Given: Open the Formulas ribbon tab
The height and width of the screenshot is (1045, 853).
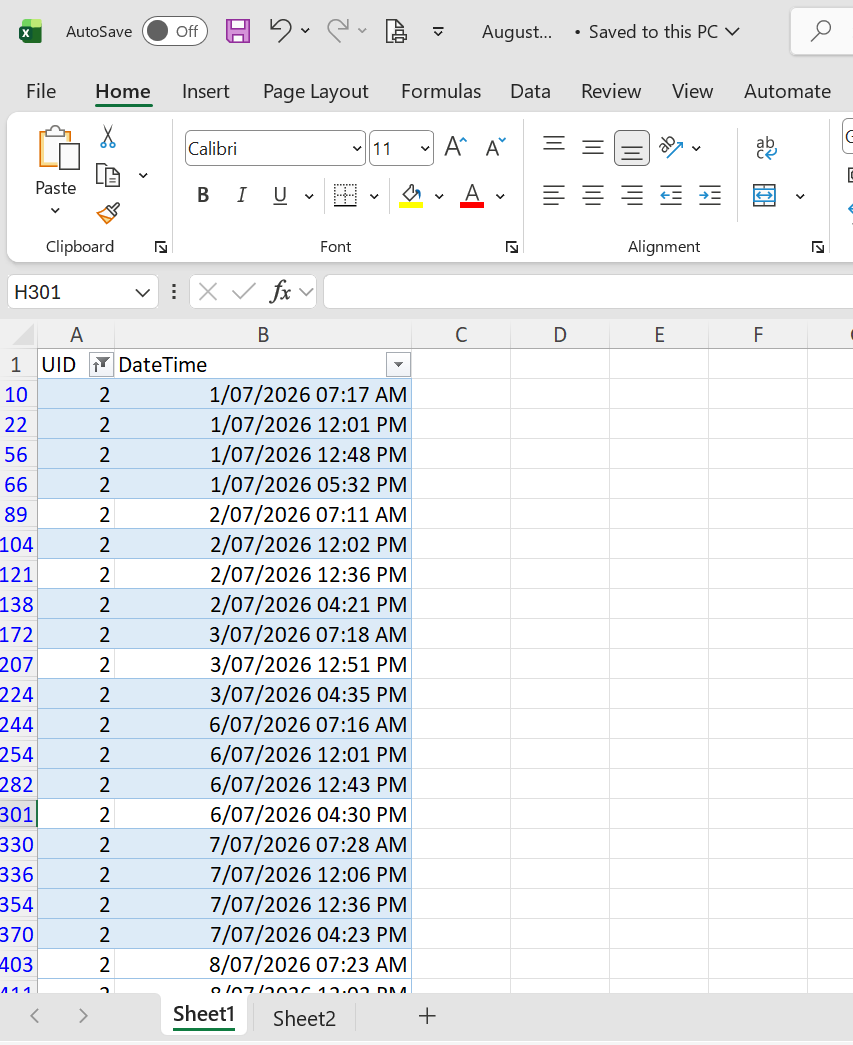Looking at the screenshot, I should 440,91.
